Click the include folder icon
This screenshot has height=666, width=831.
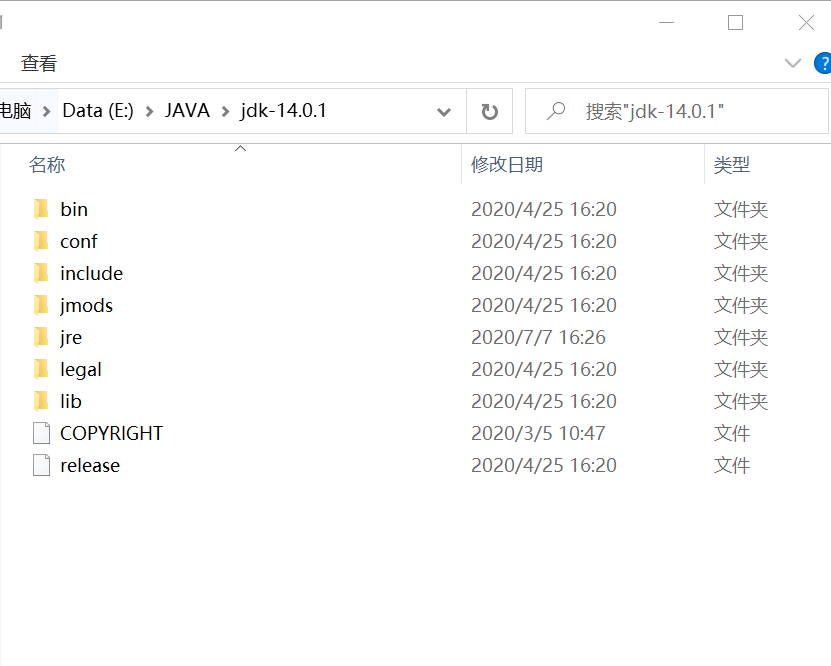pyautogui.click(x=41, y=273)
